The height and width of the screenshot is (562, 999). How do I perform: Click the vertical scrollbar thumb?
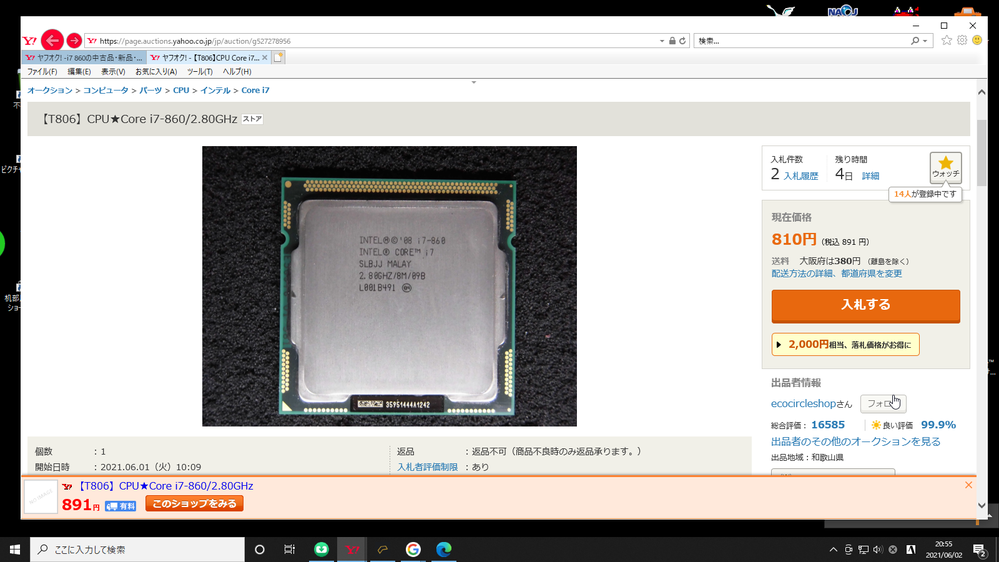click(x=982, y=153)
